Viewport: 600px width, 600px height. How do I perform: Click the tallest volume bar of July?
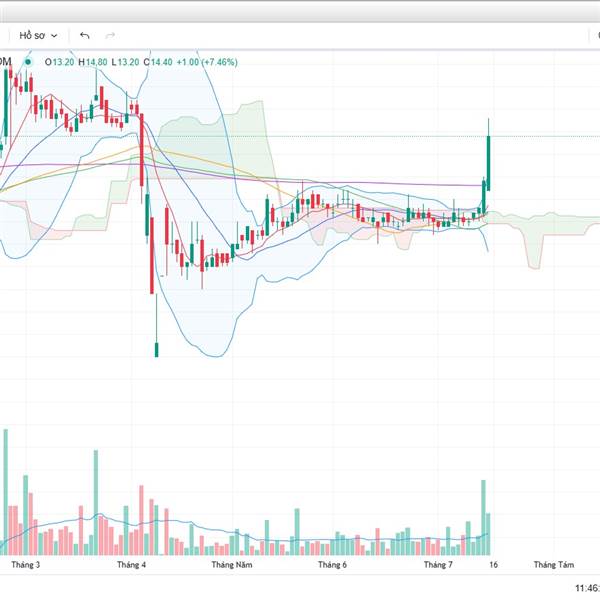[483, 517]
